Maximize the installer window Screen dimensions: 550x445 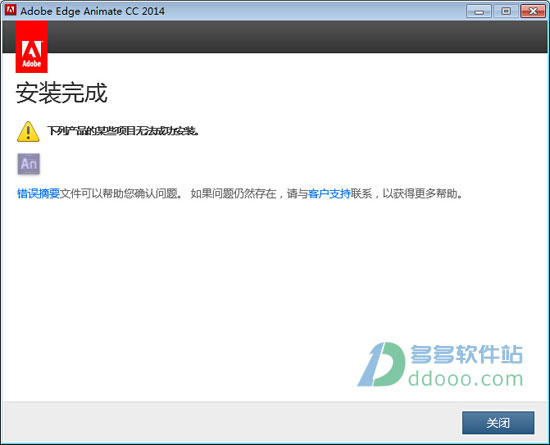(506, 11)
